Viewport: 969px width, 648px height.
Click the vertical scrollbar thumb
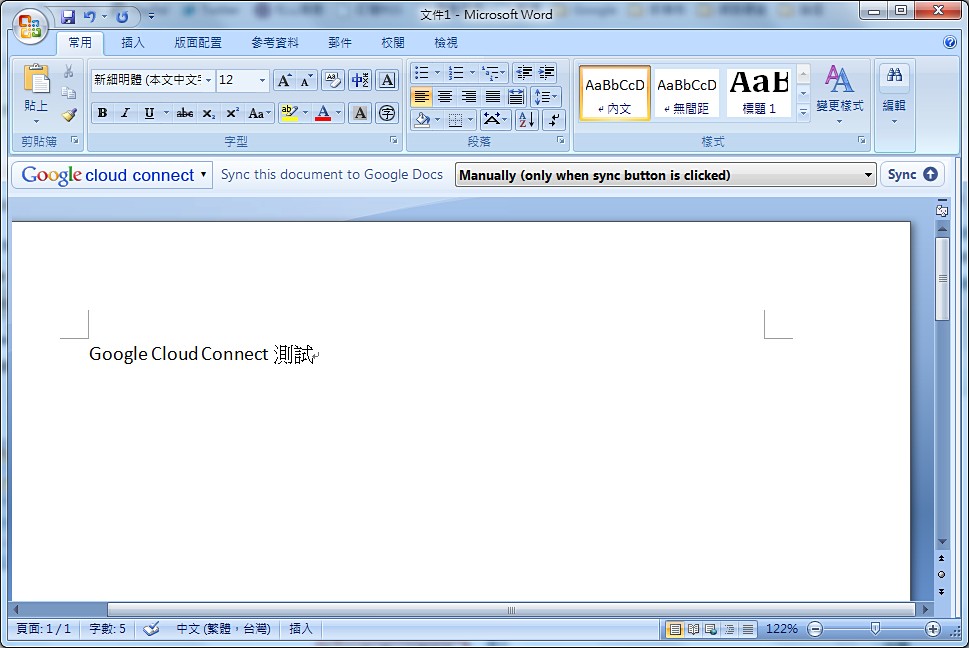[942, 279]
